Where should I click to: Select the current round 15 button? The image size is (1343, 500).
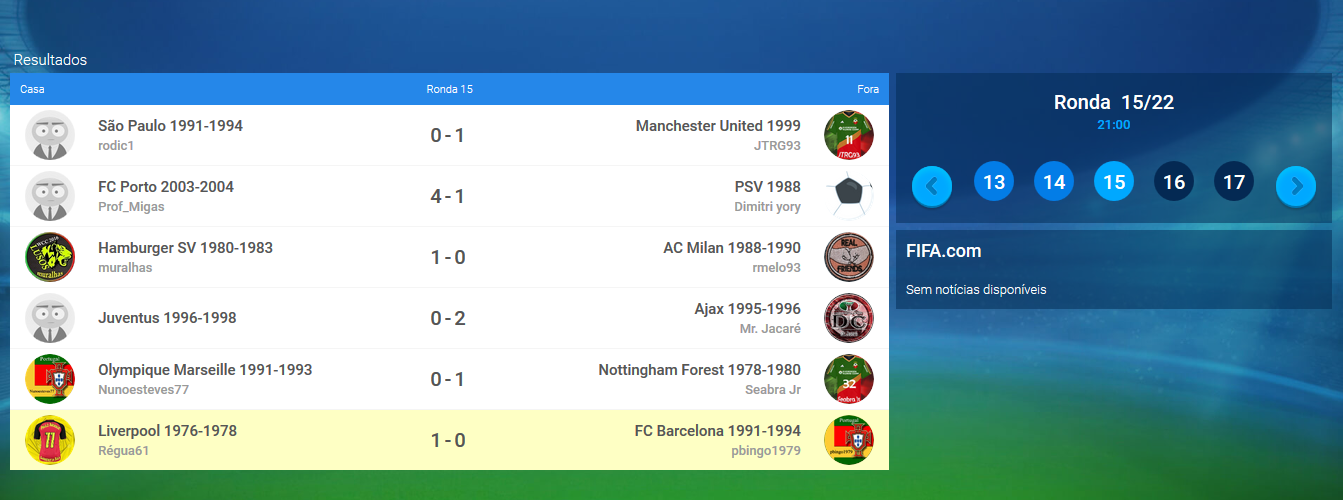coord(1114,182)
